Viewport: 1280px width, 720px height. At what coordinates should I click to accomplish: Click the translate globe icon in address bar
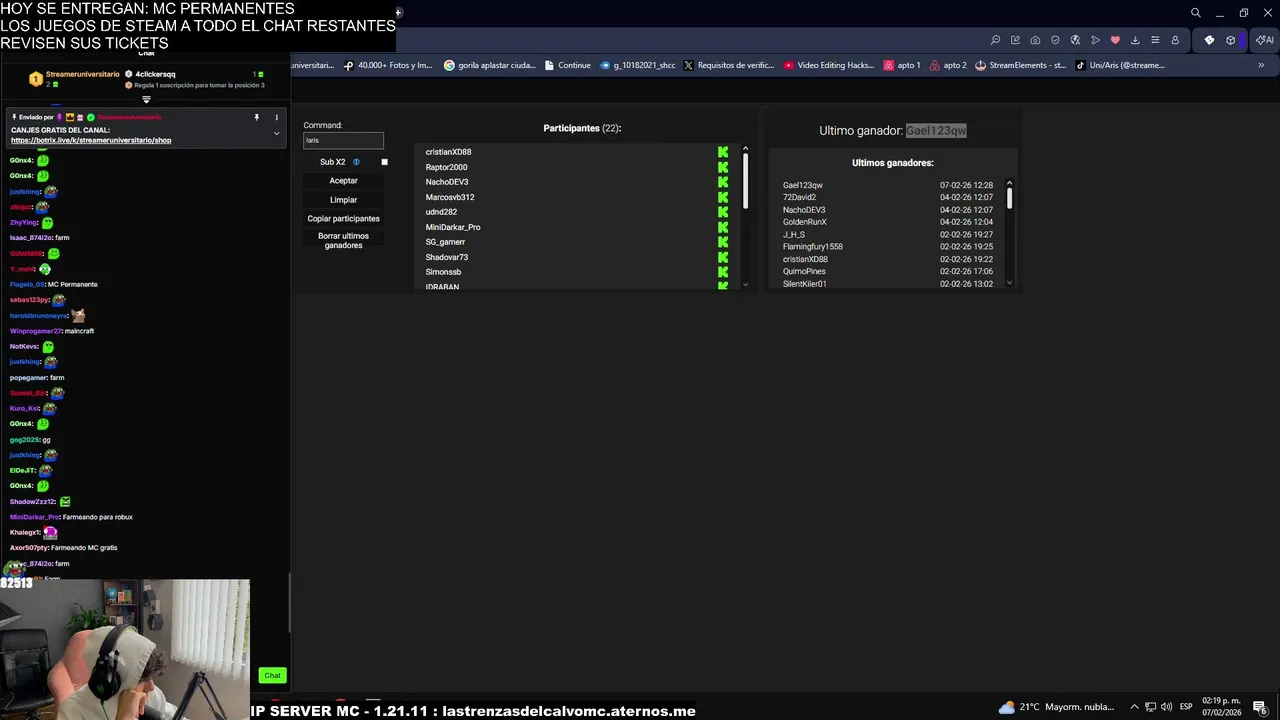[x=1075, y=40]
